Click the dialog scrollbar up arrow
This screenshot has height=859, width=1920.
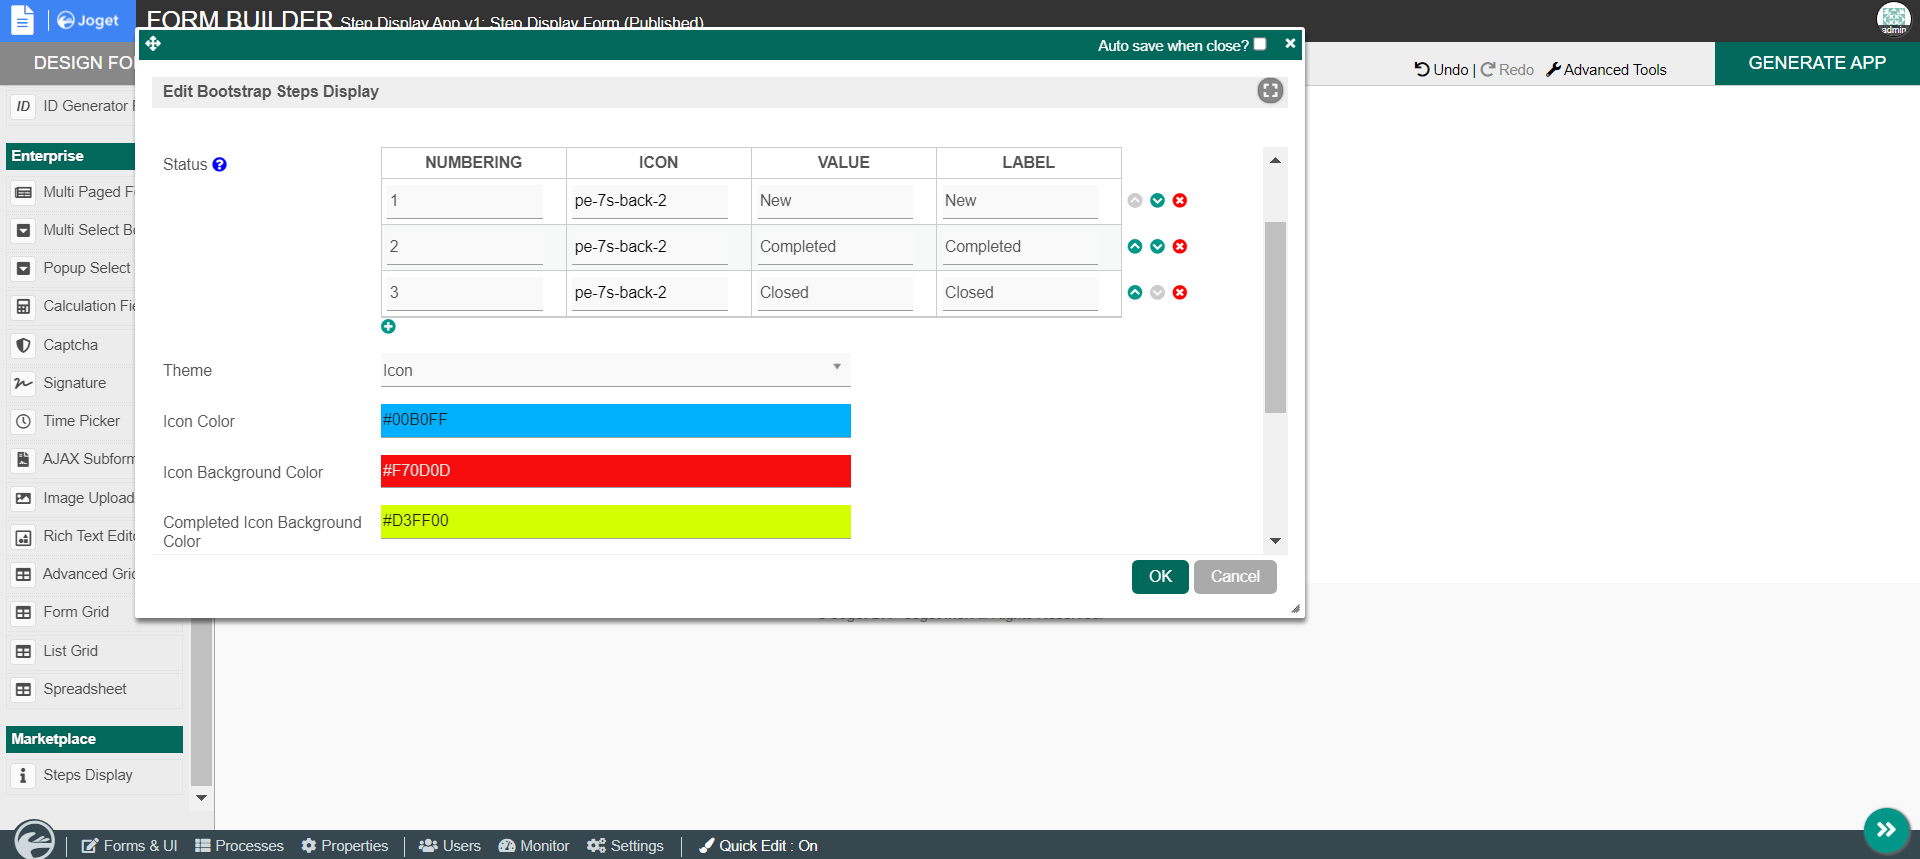click(x=1275, y=160)
